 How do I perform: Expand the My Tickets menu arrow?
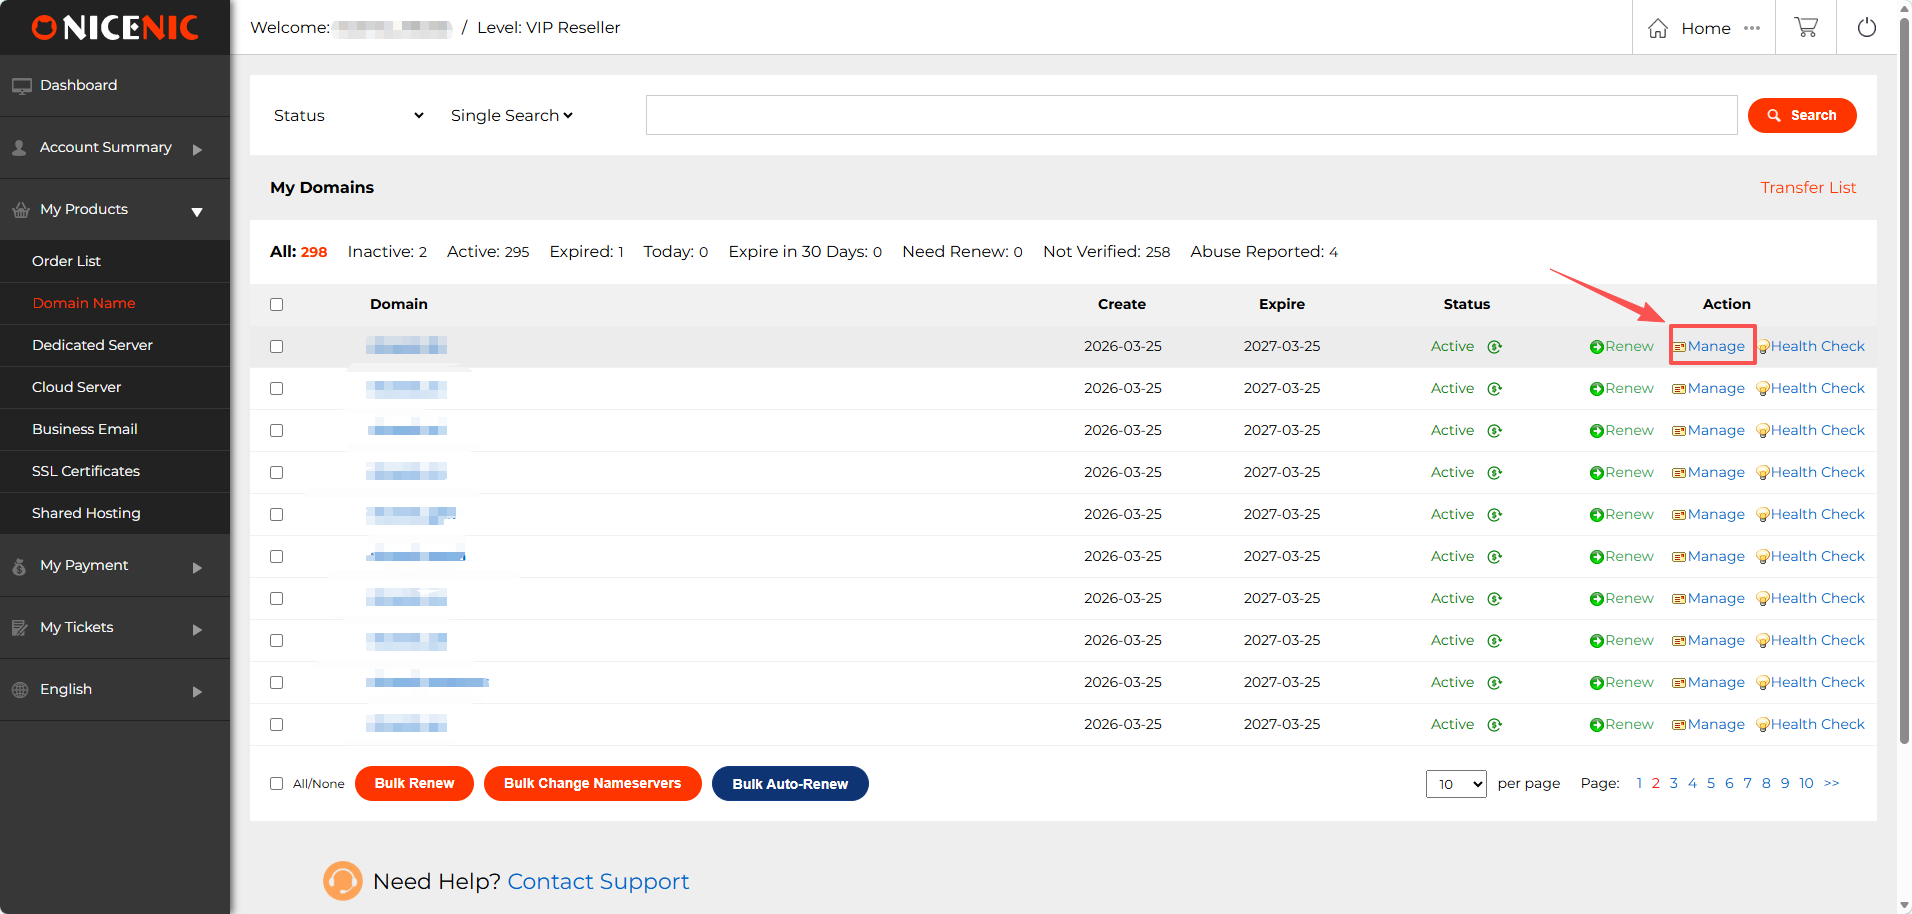197,630
